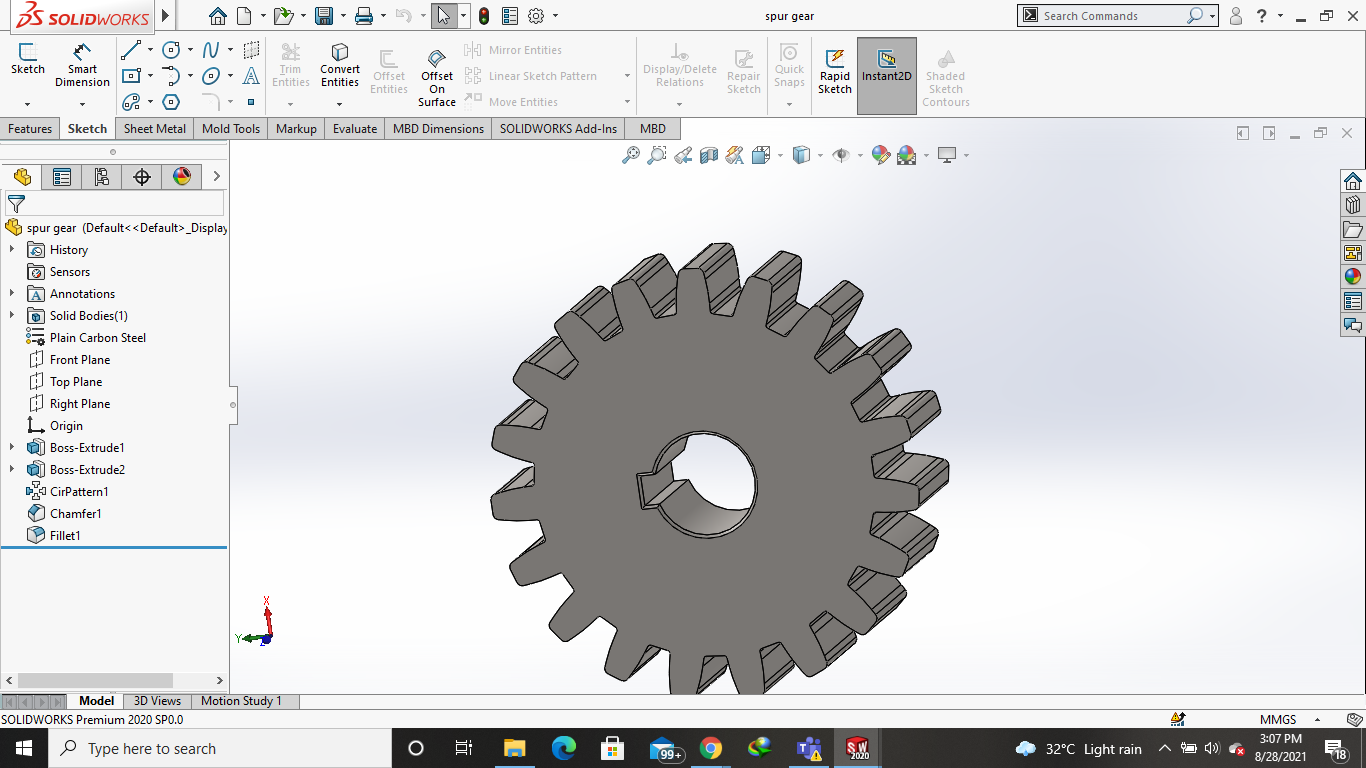
Task: Expand the History folder in tree
Action: click(x=12, y=250)
